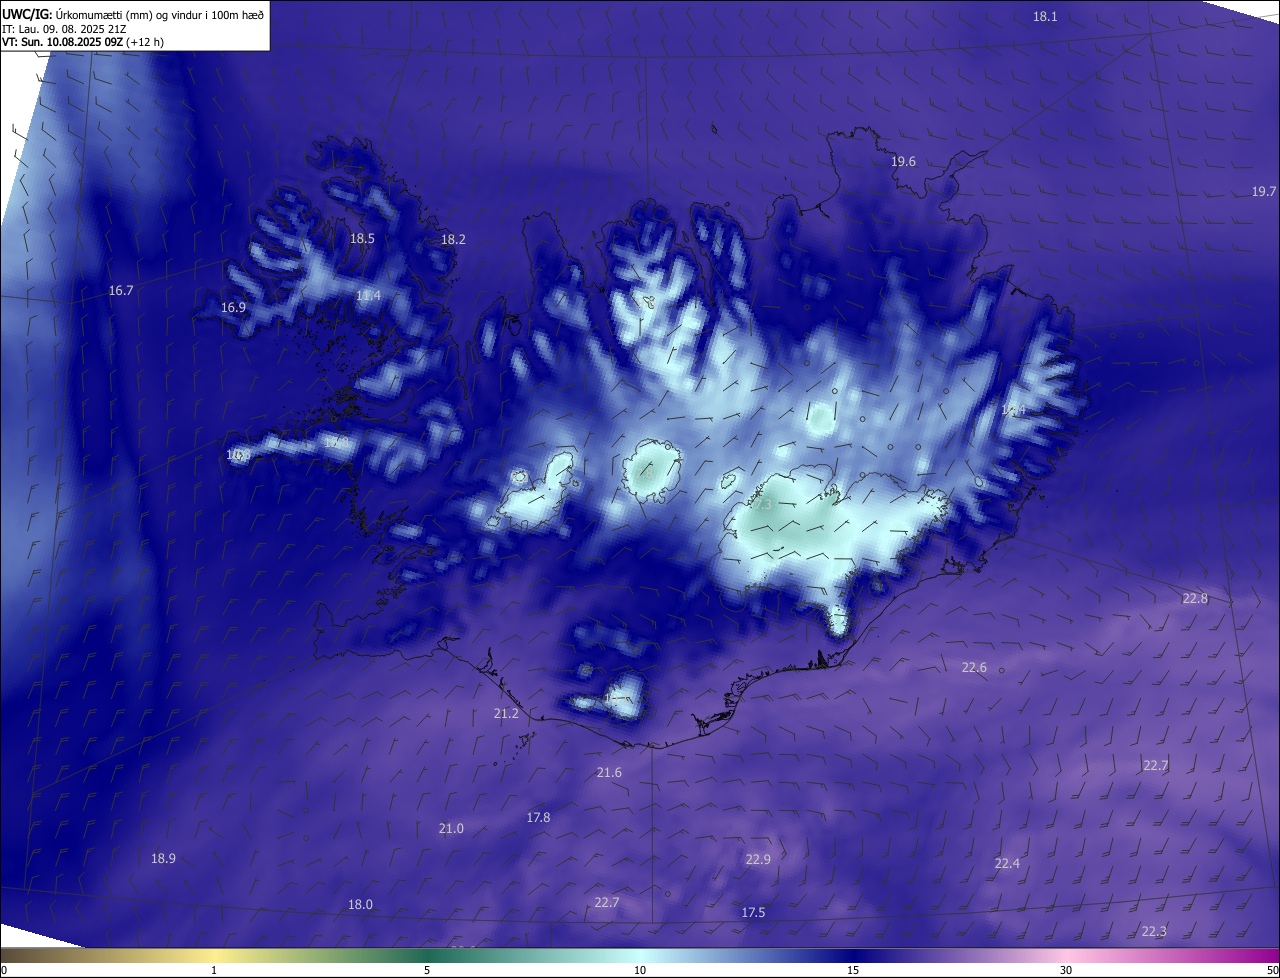Click the colorbar tick labeled 5
The image size is (1280, 978).
click(427, 970)
